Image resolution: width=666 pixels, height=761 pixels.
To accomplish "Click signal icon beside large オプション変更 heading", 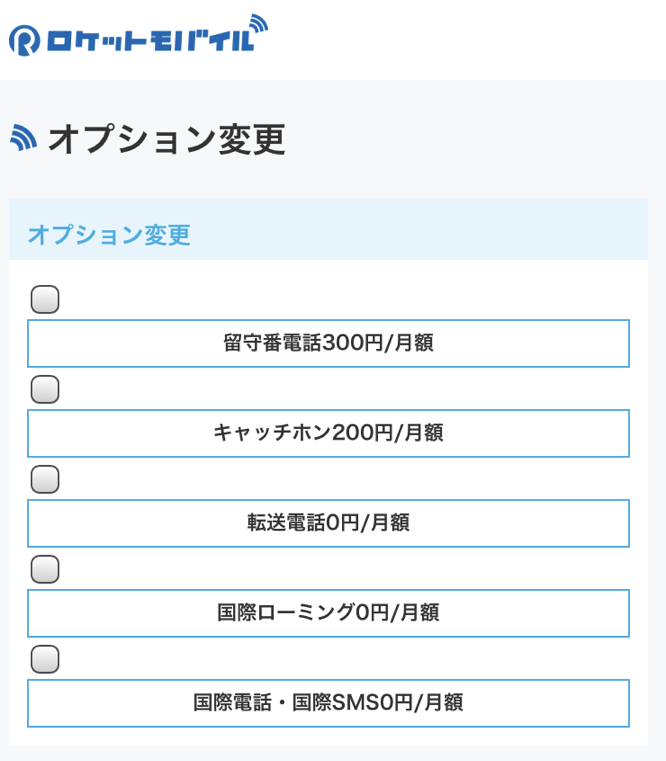I will click(x=23, y=138).
